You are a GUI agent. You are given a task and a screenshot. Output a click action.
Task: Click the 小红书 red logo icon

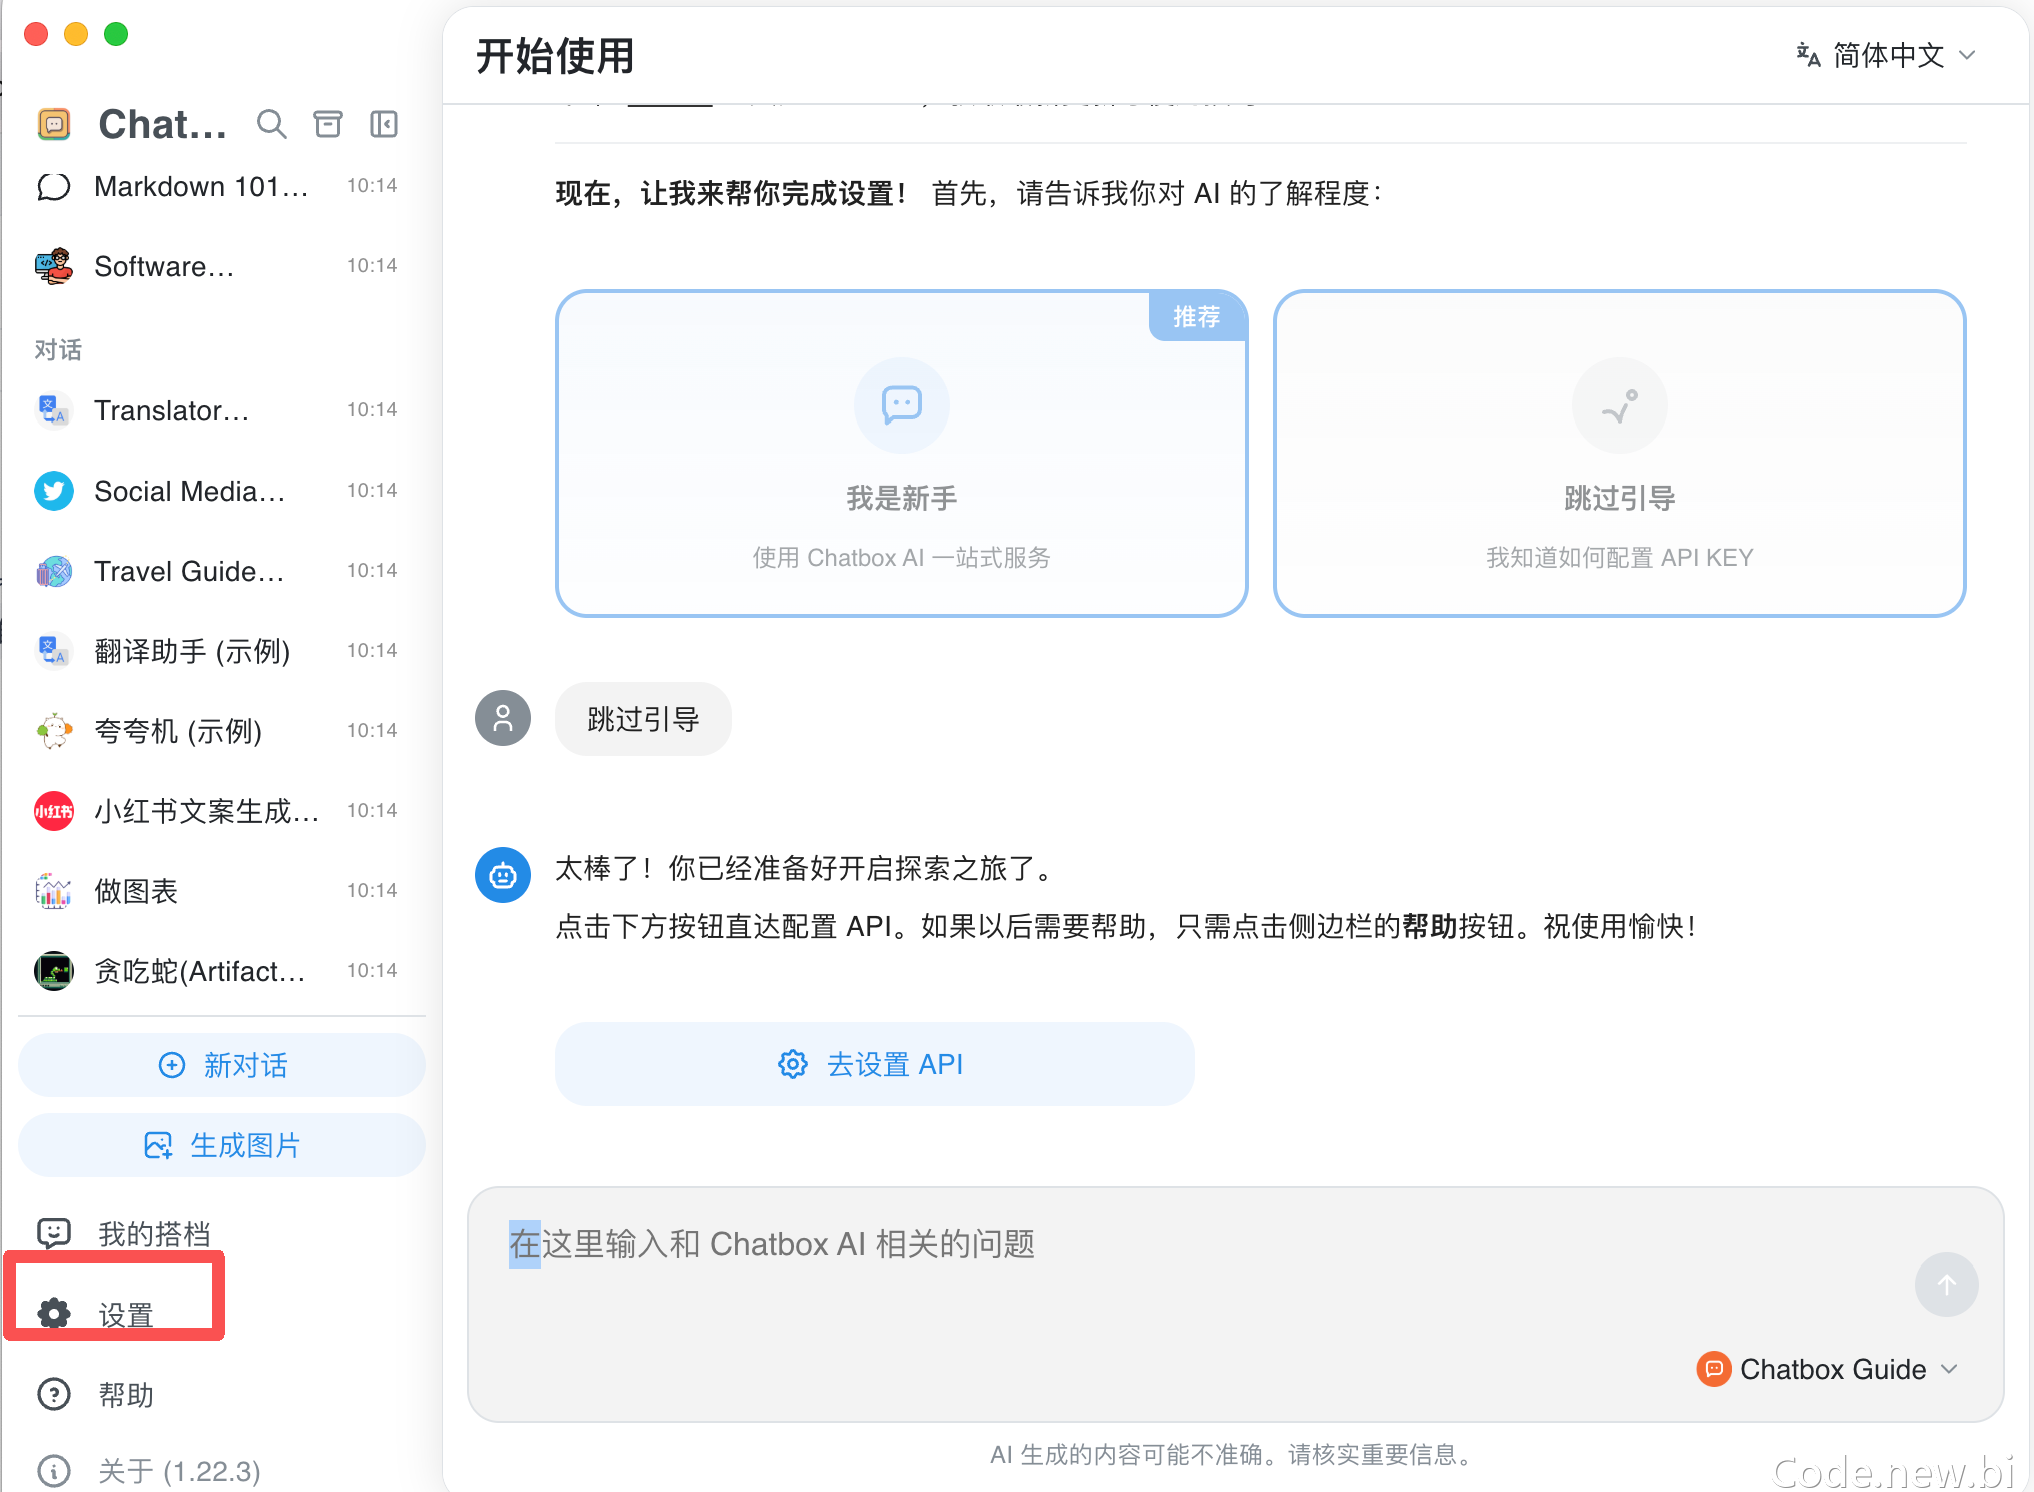pos(54,811)
